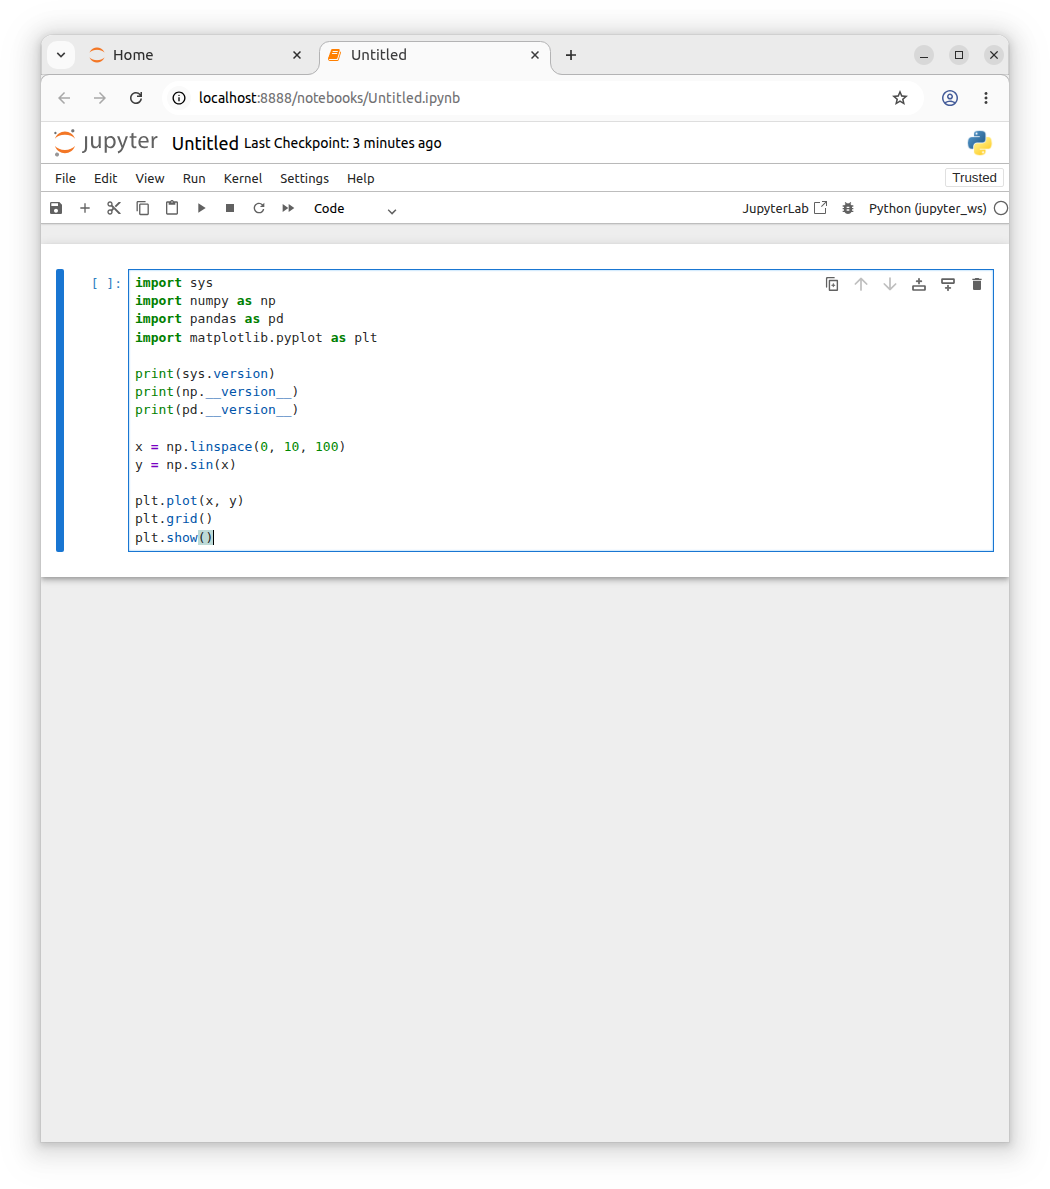Viewport: 1050px width, 1189px height.
Task: Save the notebook with the floppy disk icon
Action: click(56, 208)
